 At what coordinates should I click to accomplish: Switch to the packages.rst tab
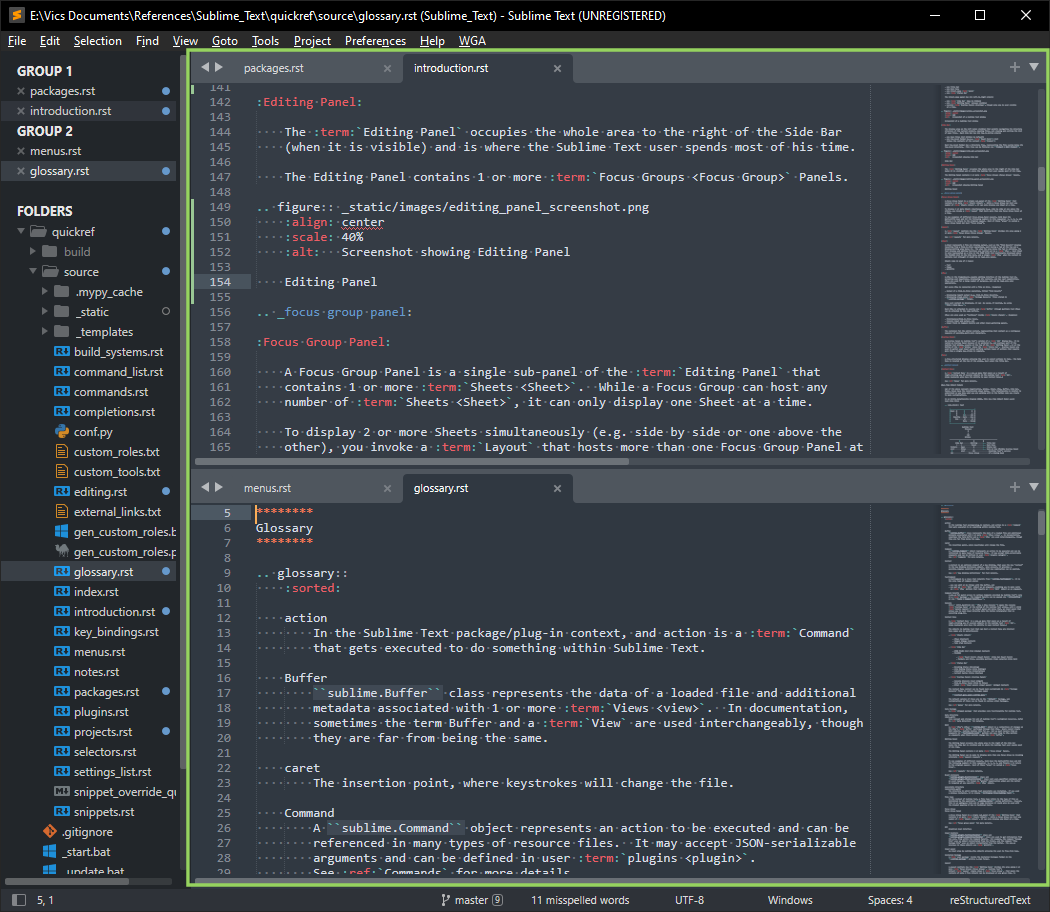[x=273, y=69]
